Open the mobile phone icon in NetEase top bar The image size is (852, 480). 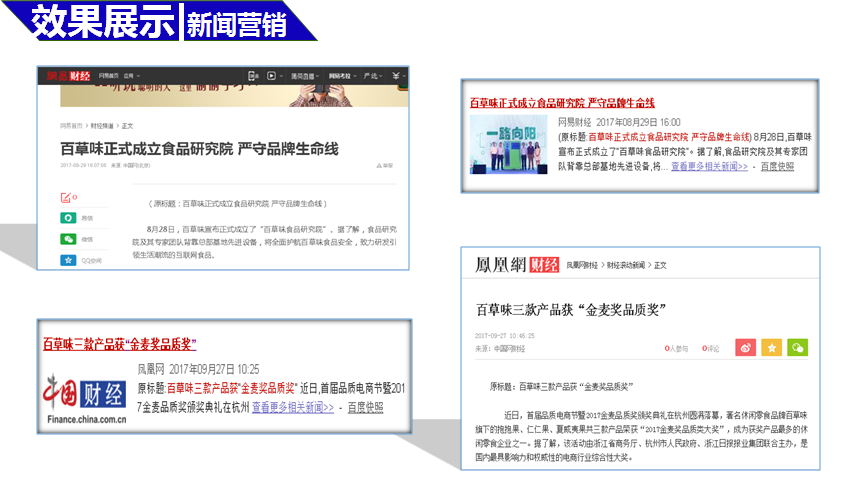point(252,76)
